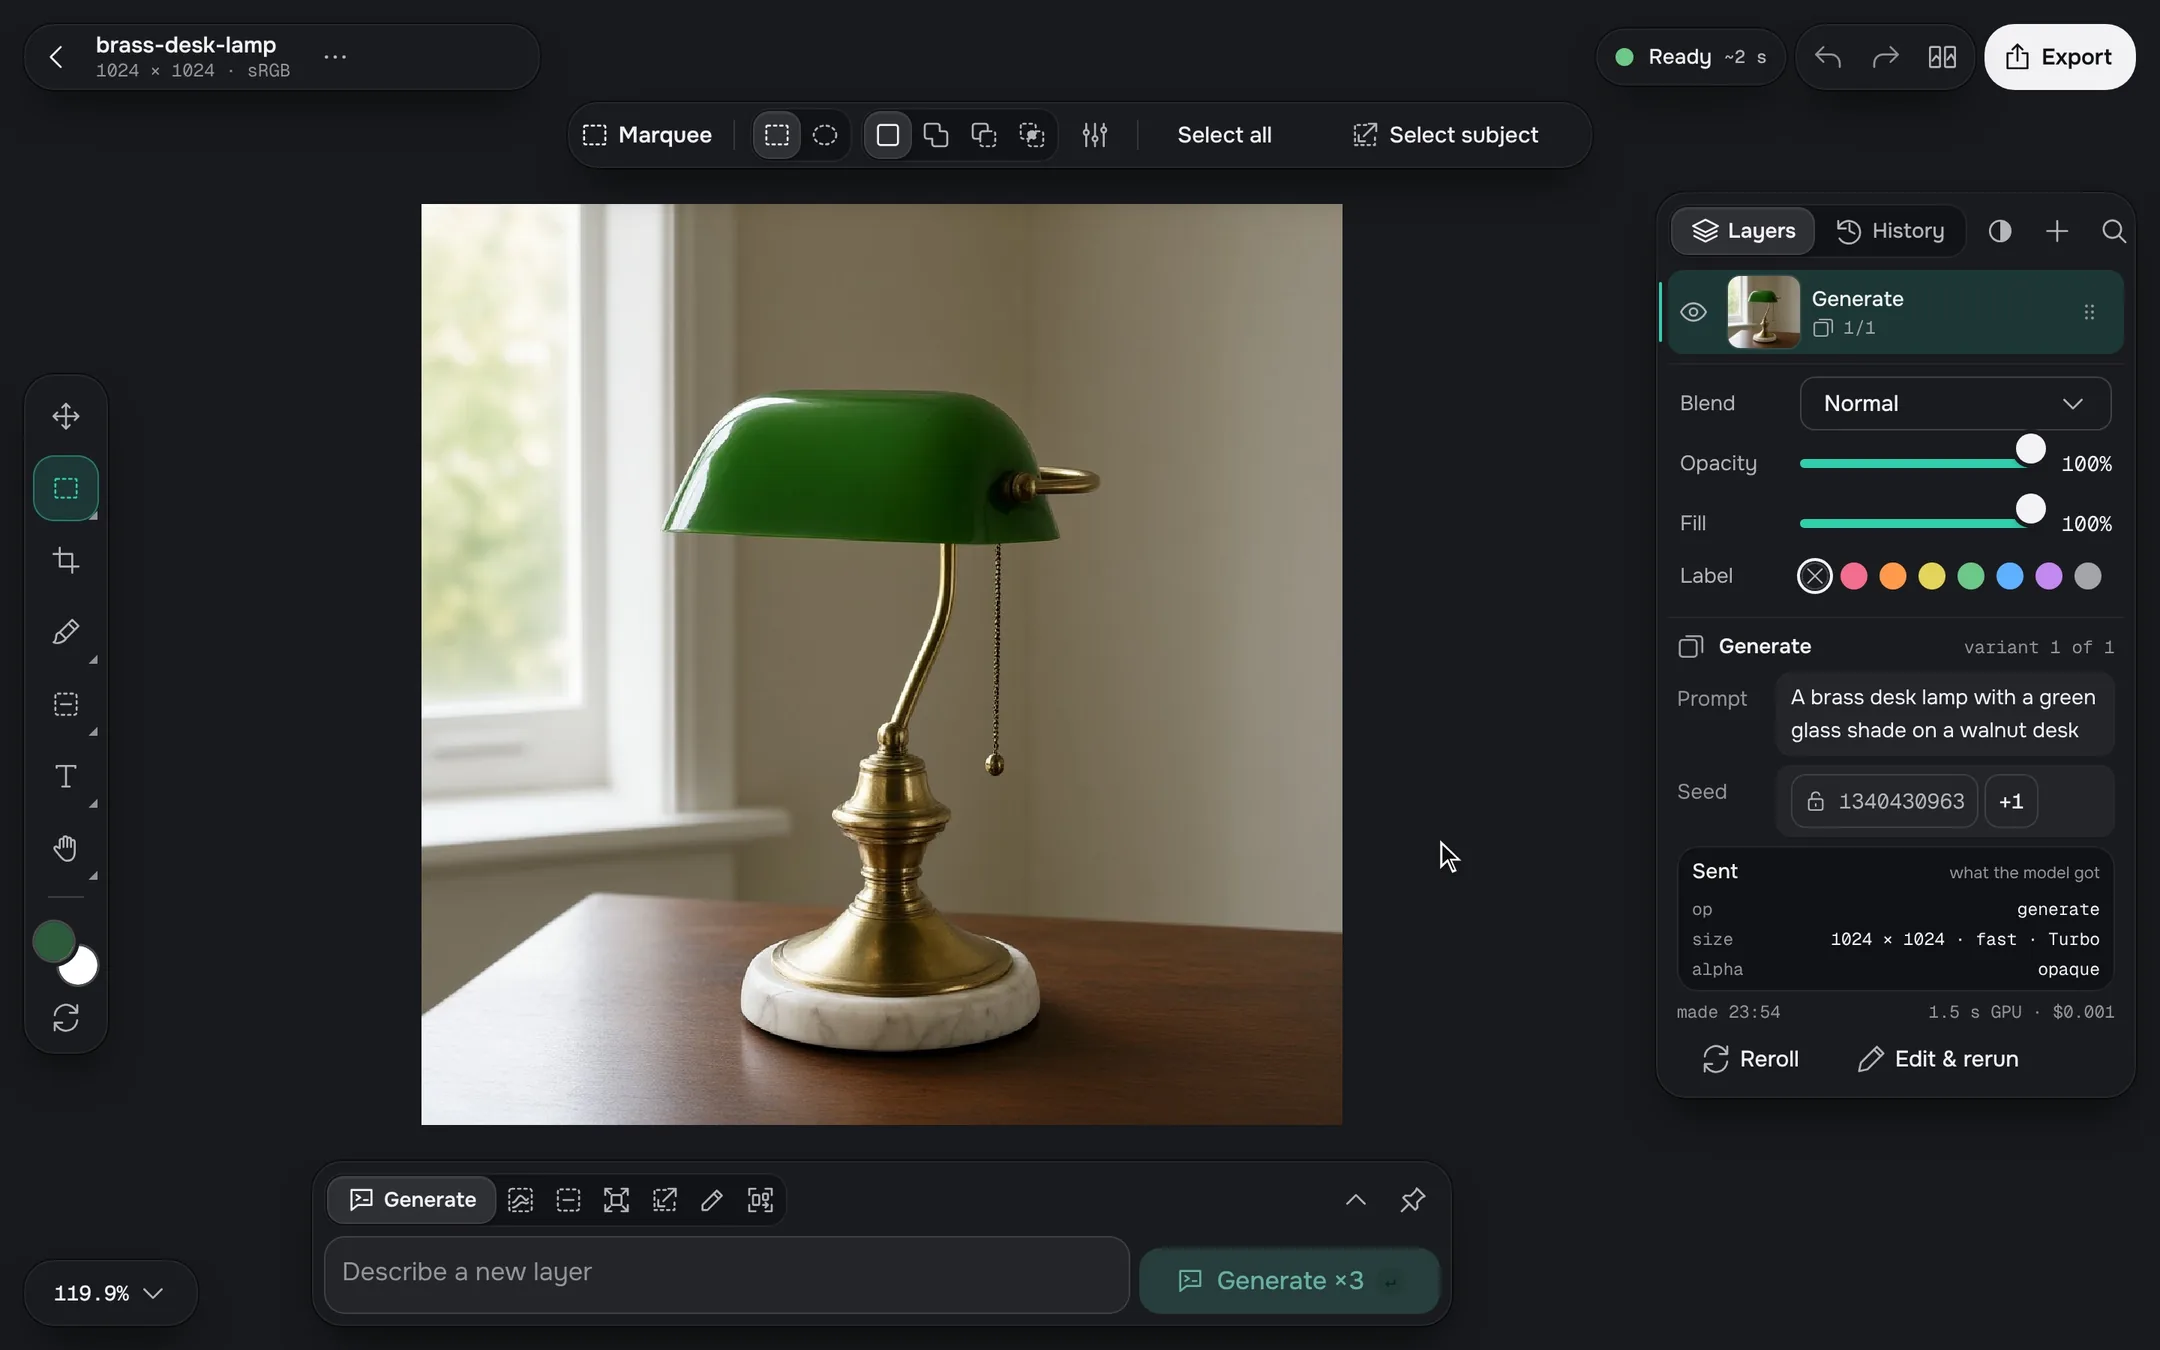The image size is (2160, 1350).
Task: Swap foreground and background colors
Action: point(66,1018)
